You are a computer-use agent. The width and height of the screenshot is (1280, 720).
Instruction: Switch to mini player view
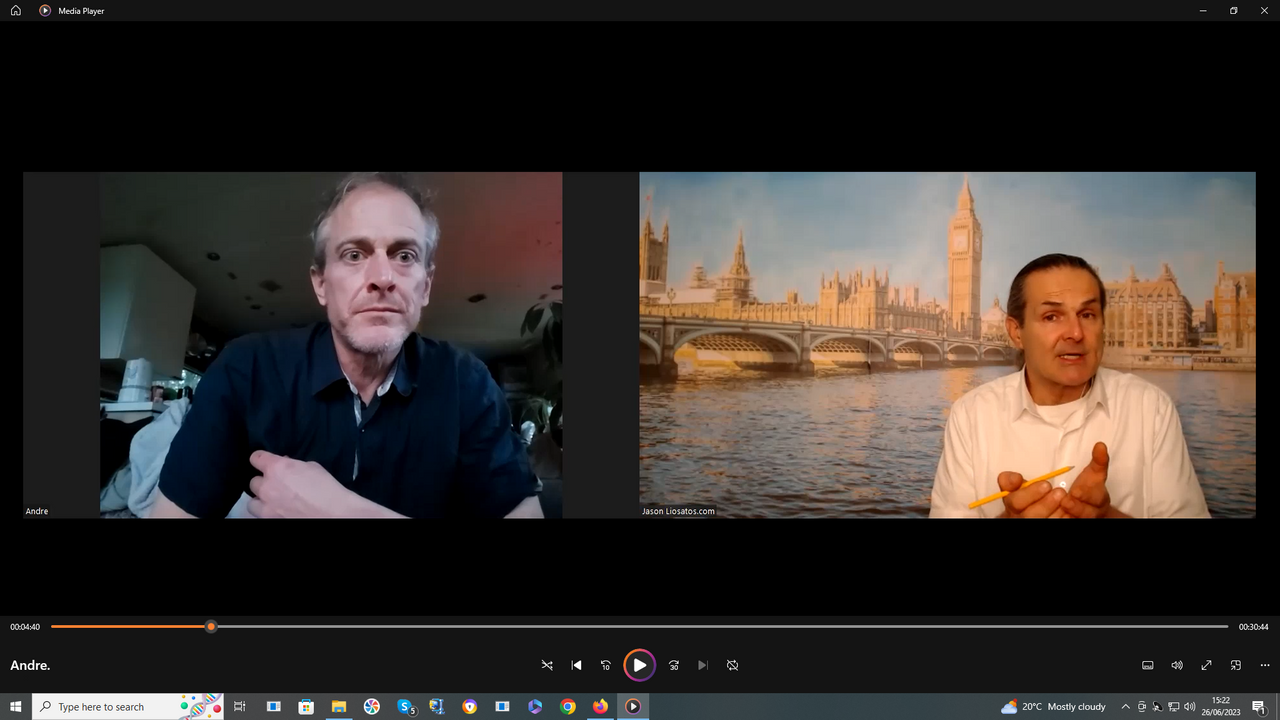[x=1236, y=665]
